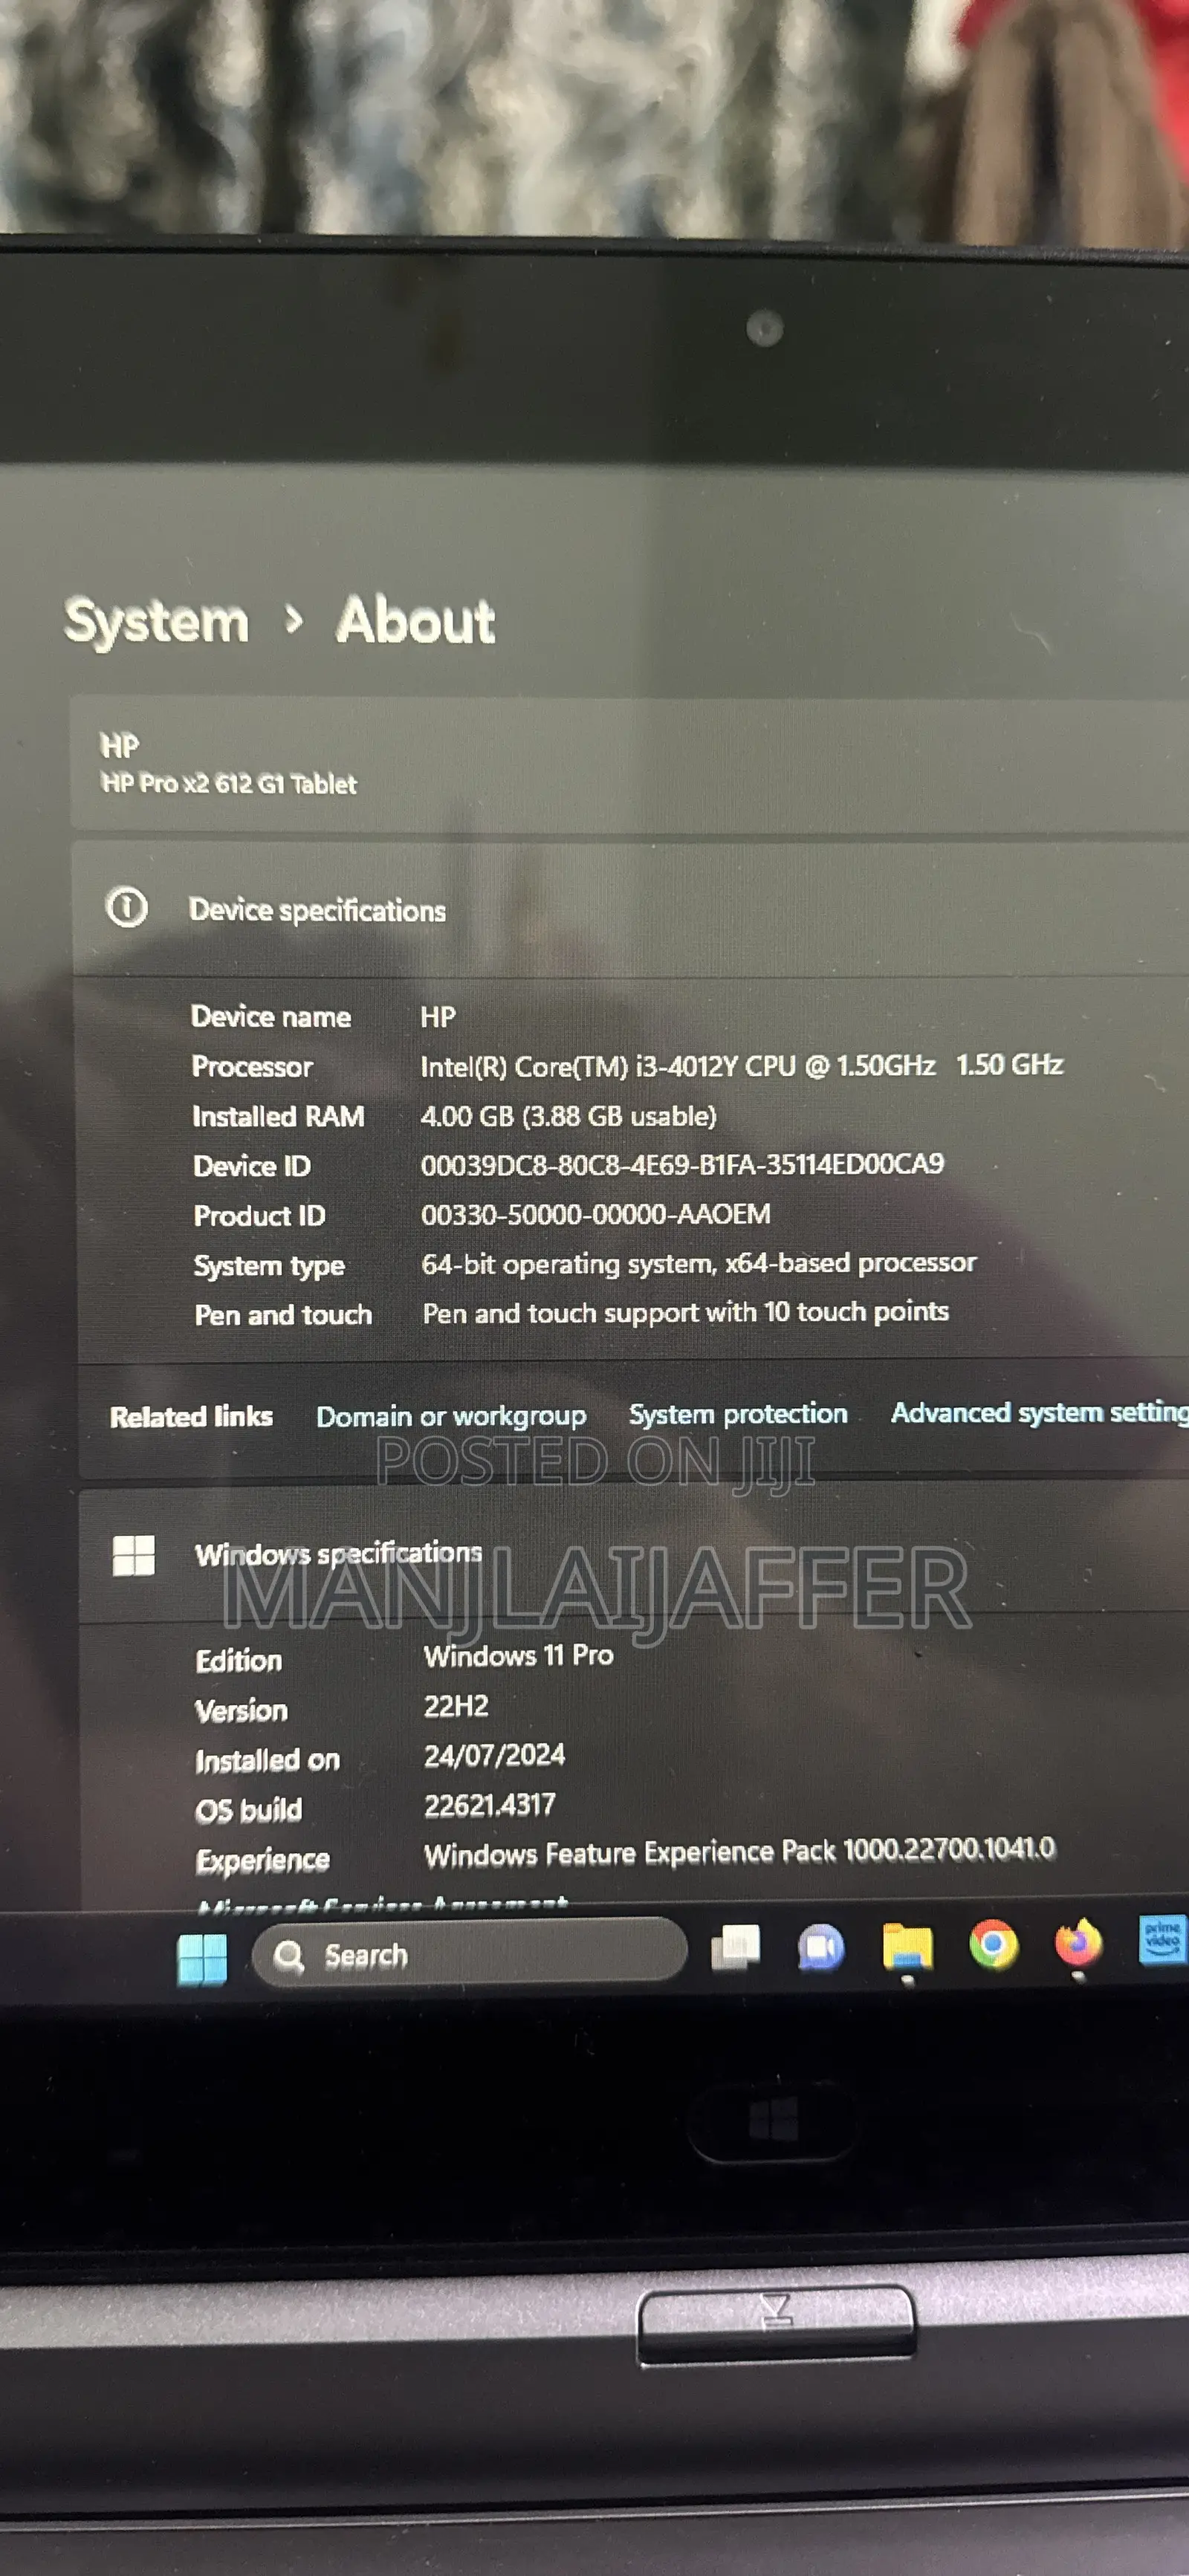Open Domain or workgroup link

pos(451,1417)
